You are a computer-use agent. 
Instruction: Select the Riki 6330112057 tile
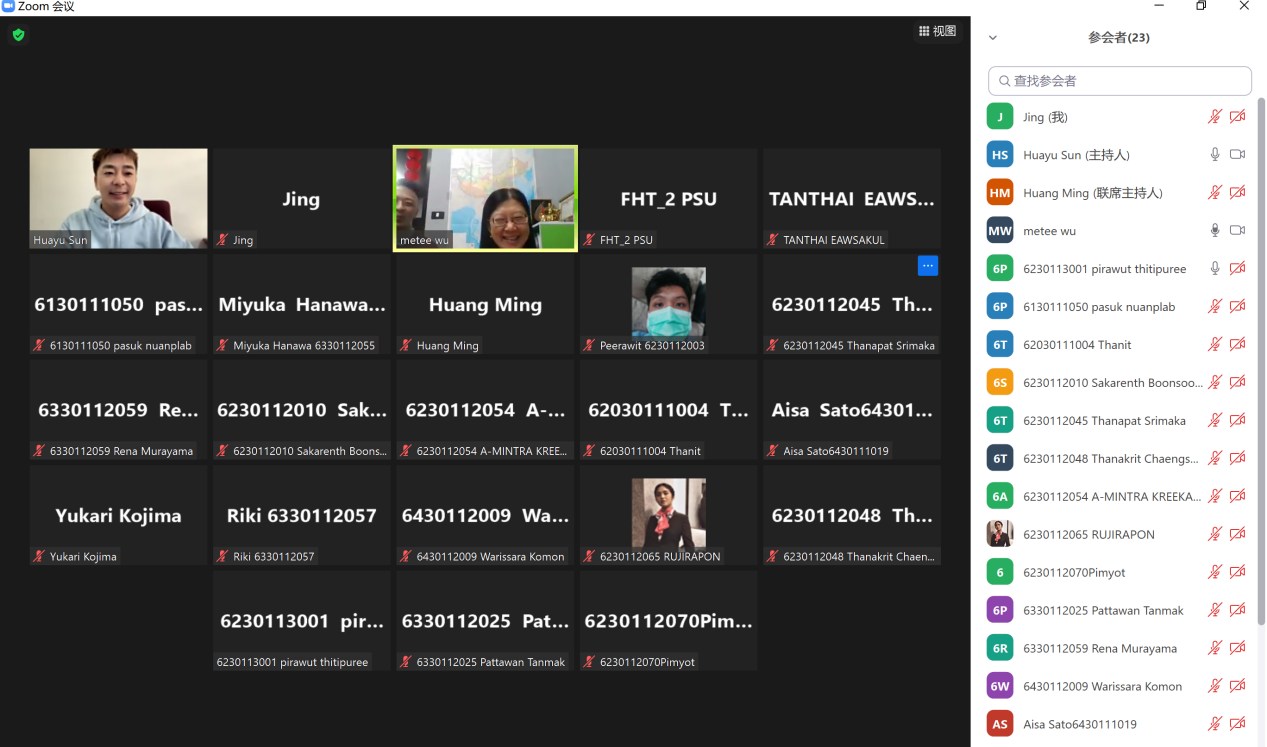click(302, 515)
